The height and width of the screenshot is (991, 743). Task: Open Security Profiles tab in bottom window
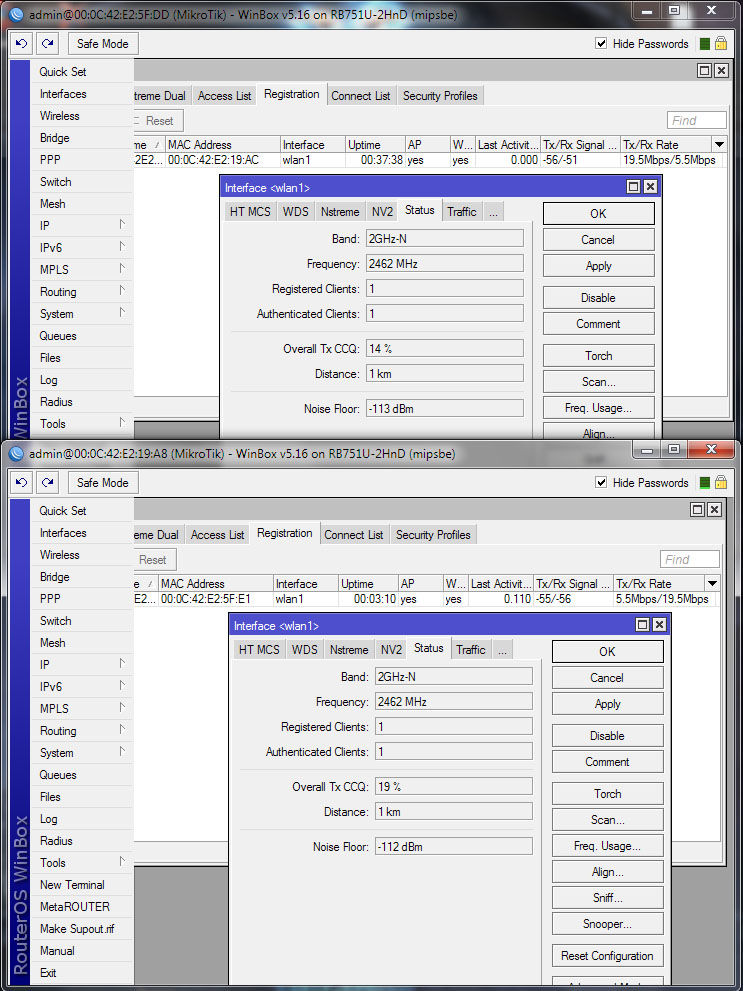coord(433,535)
